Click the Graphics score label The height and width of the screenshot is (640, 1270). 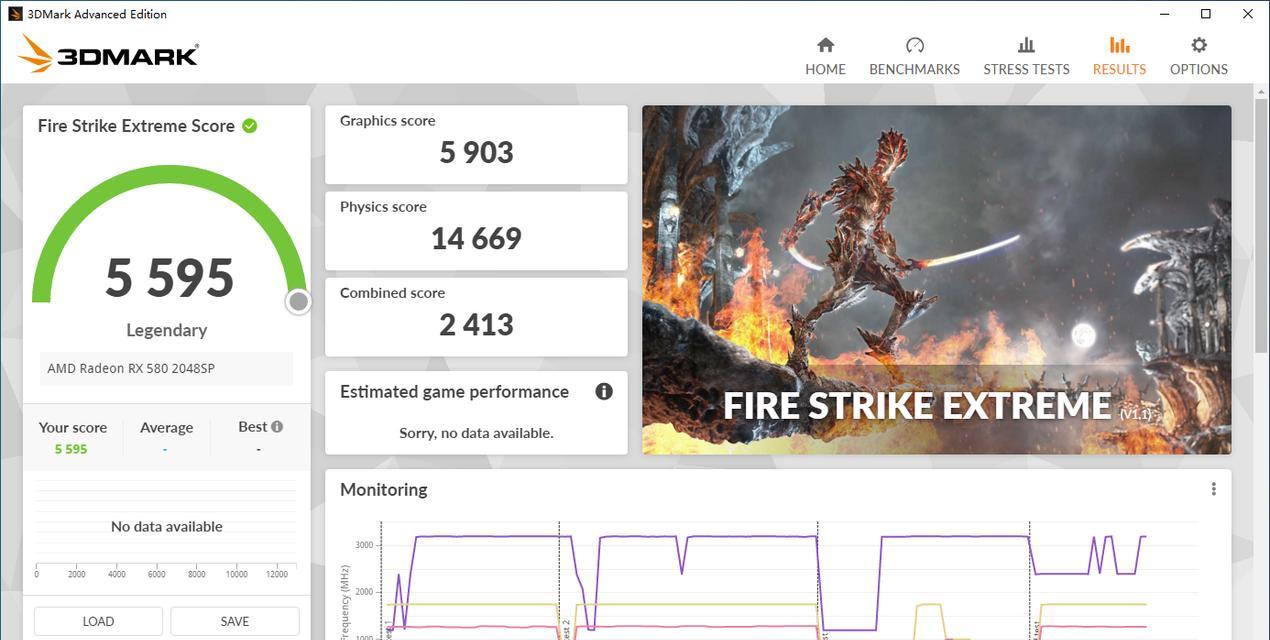click(388, 121)
